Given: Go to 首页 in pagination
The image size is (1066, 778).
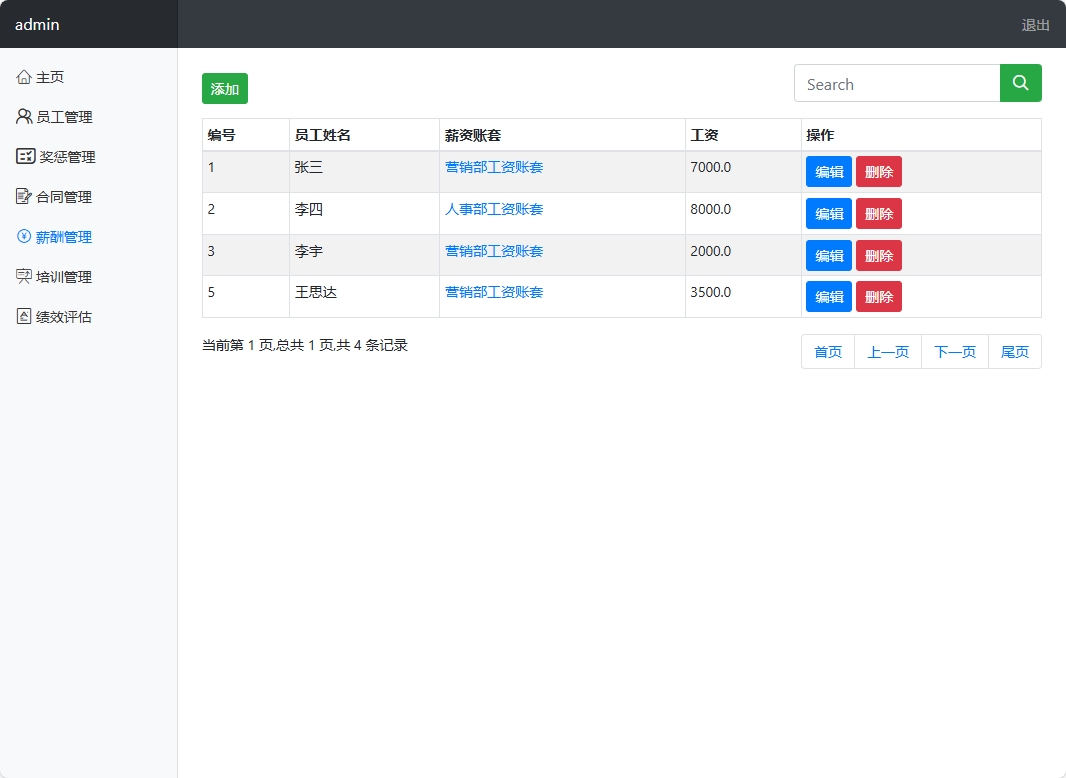Looking at the screenshot, I should (828, 351).
